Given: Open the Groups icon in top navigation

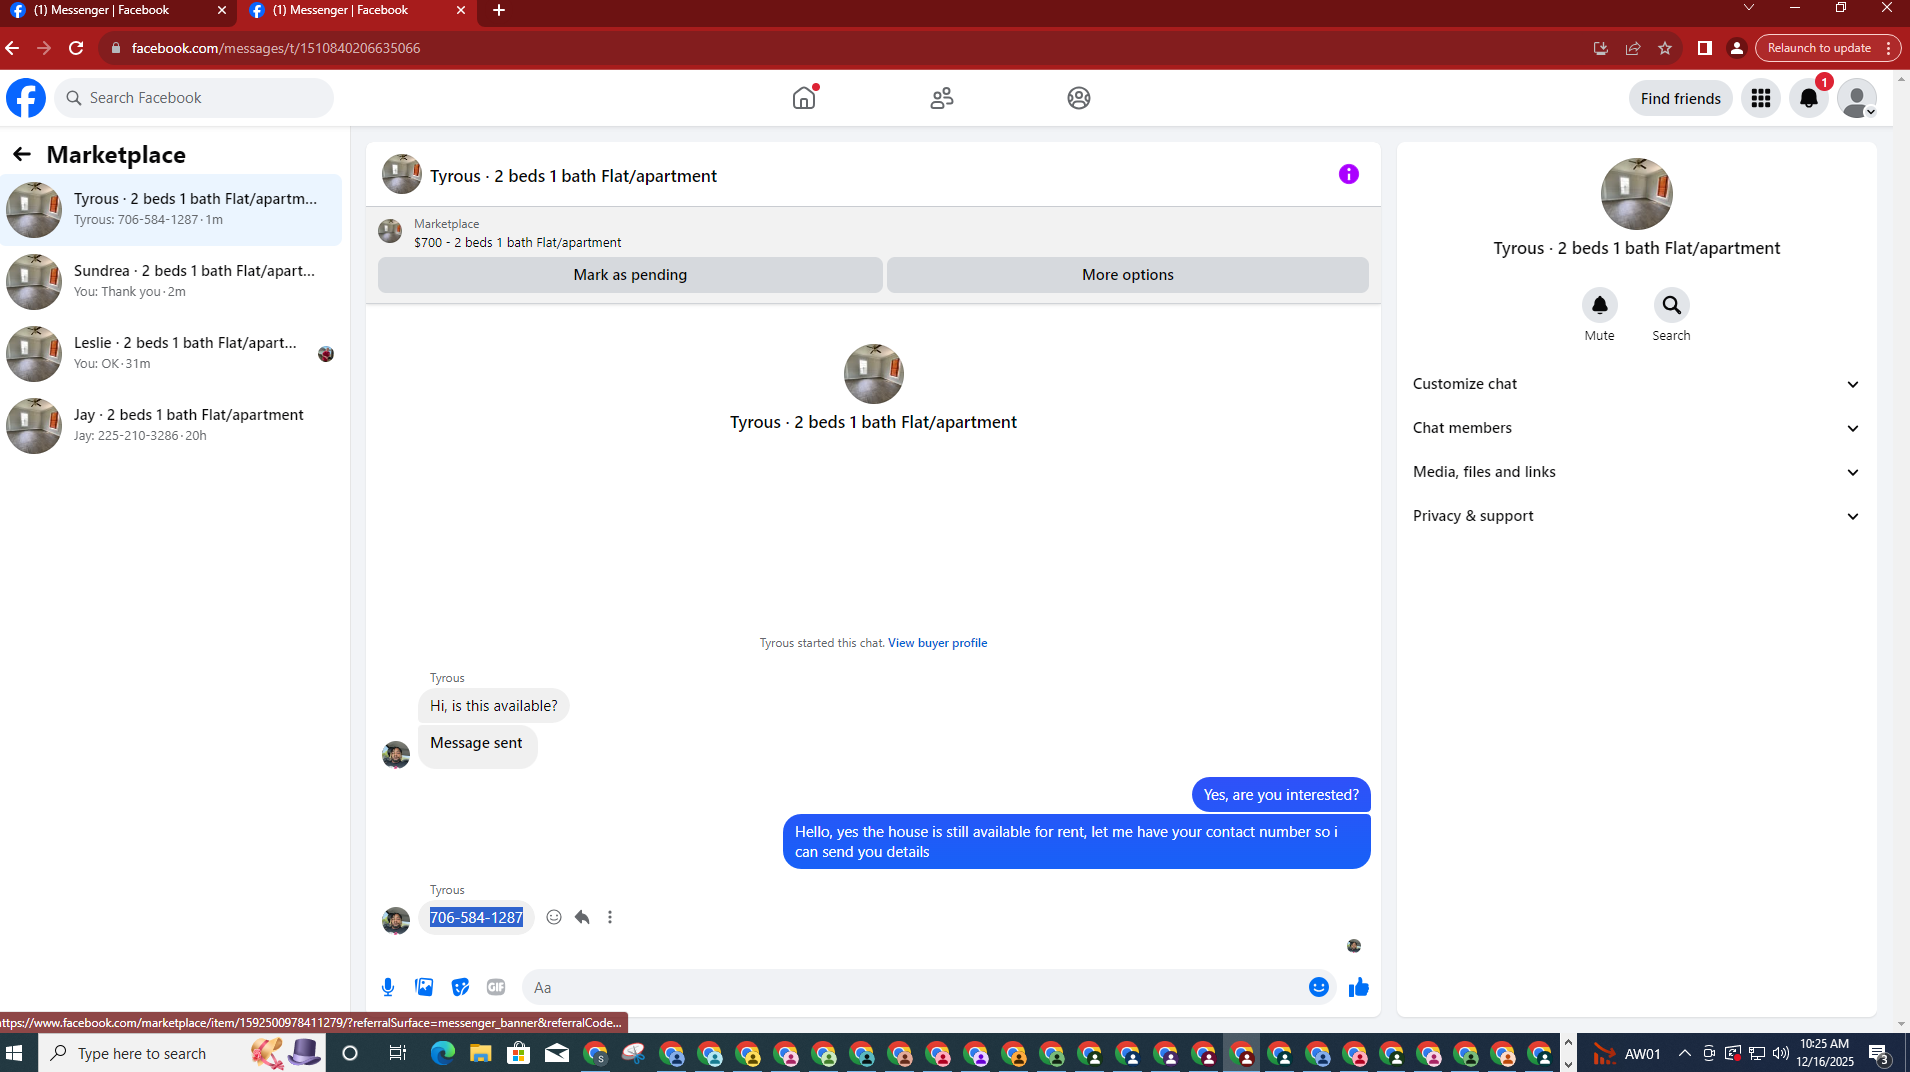Looking at the screenshot, I should pyautogui.click(x=1078, y=98).
